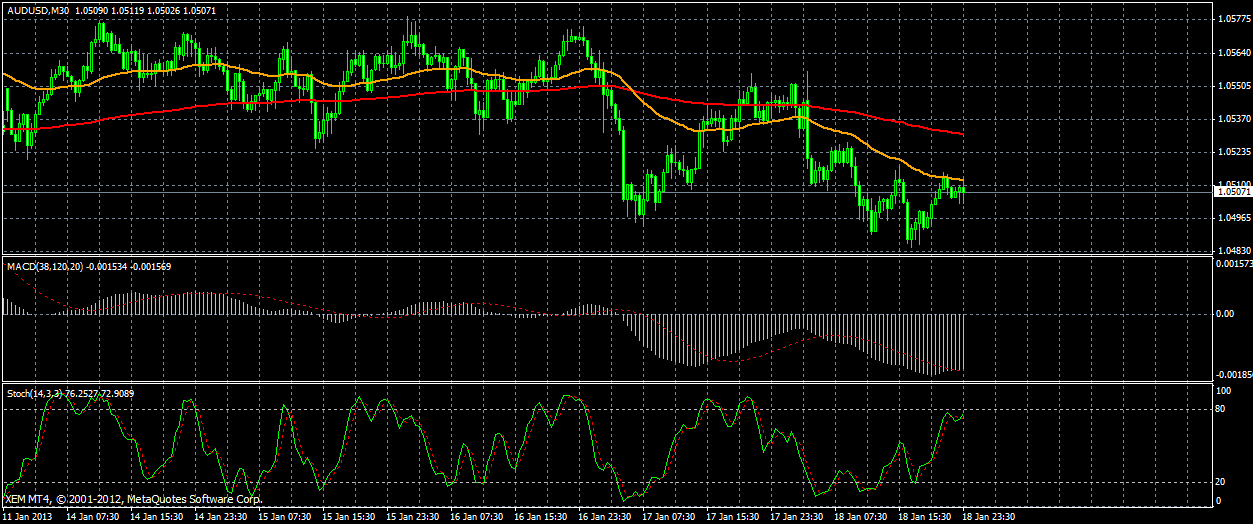Click the 16 Jan 07:30 time label
The width and height of the screenshot is (1253, 524).
click(x=478, y=516)
